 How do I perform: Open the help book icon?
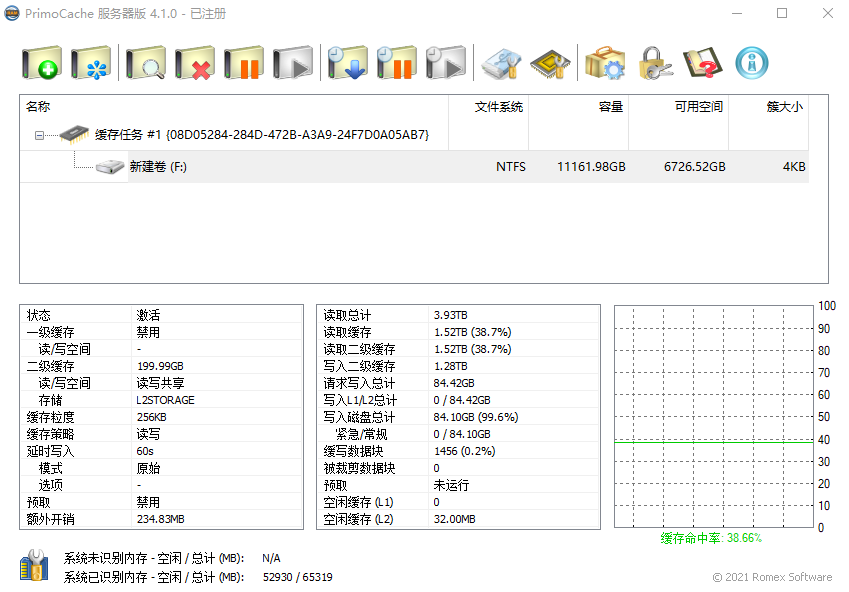click(703, 64)
